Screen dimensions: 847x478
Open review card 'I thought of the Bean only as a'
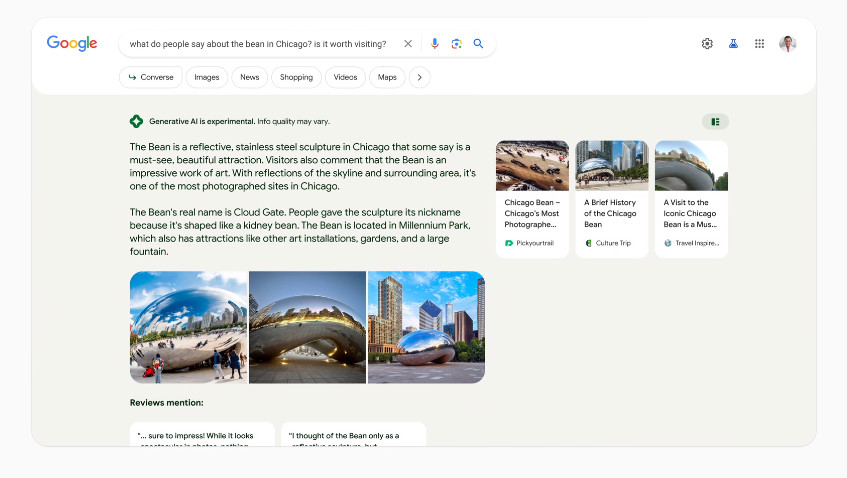click(353, 435)
